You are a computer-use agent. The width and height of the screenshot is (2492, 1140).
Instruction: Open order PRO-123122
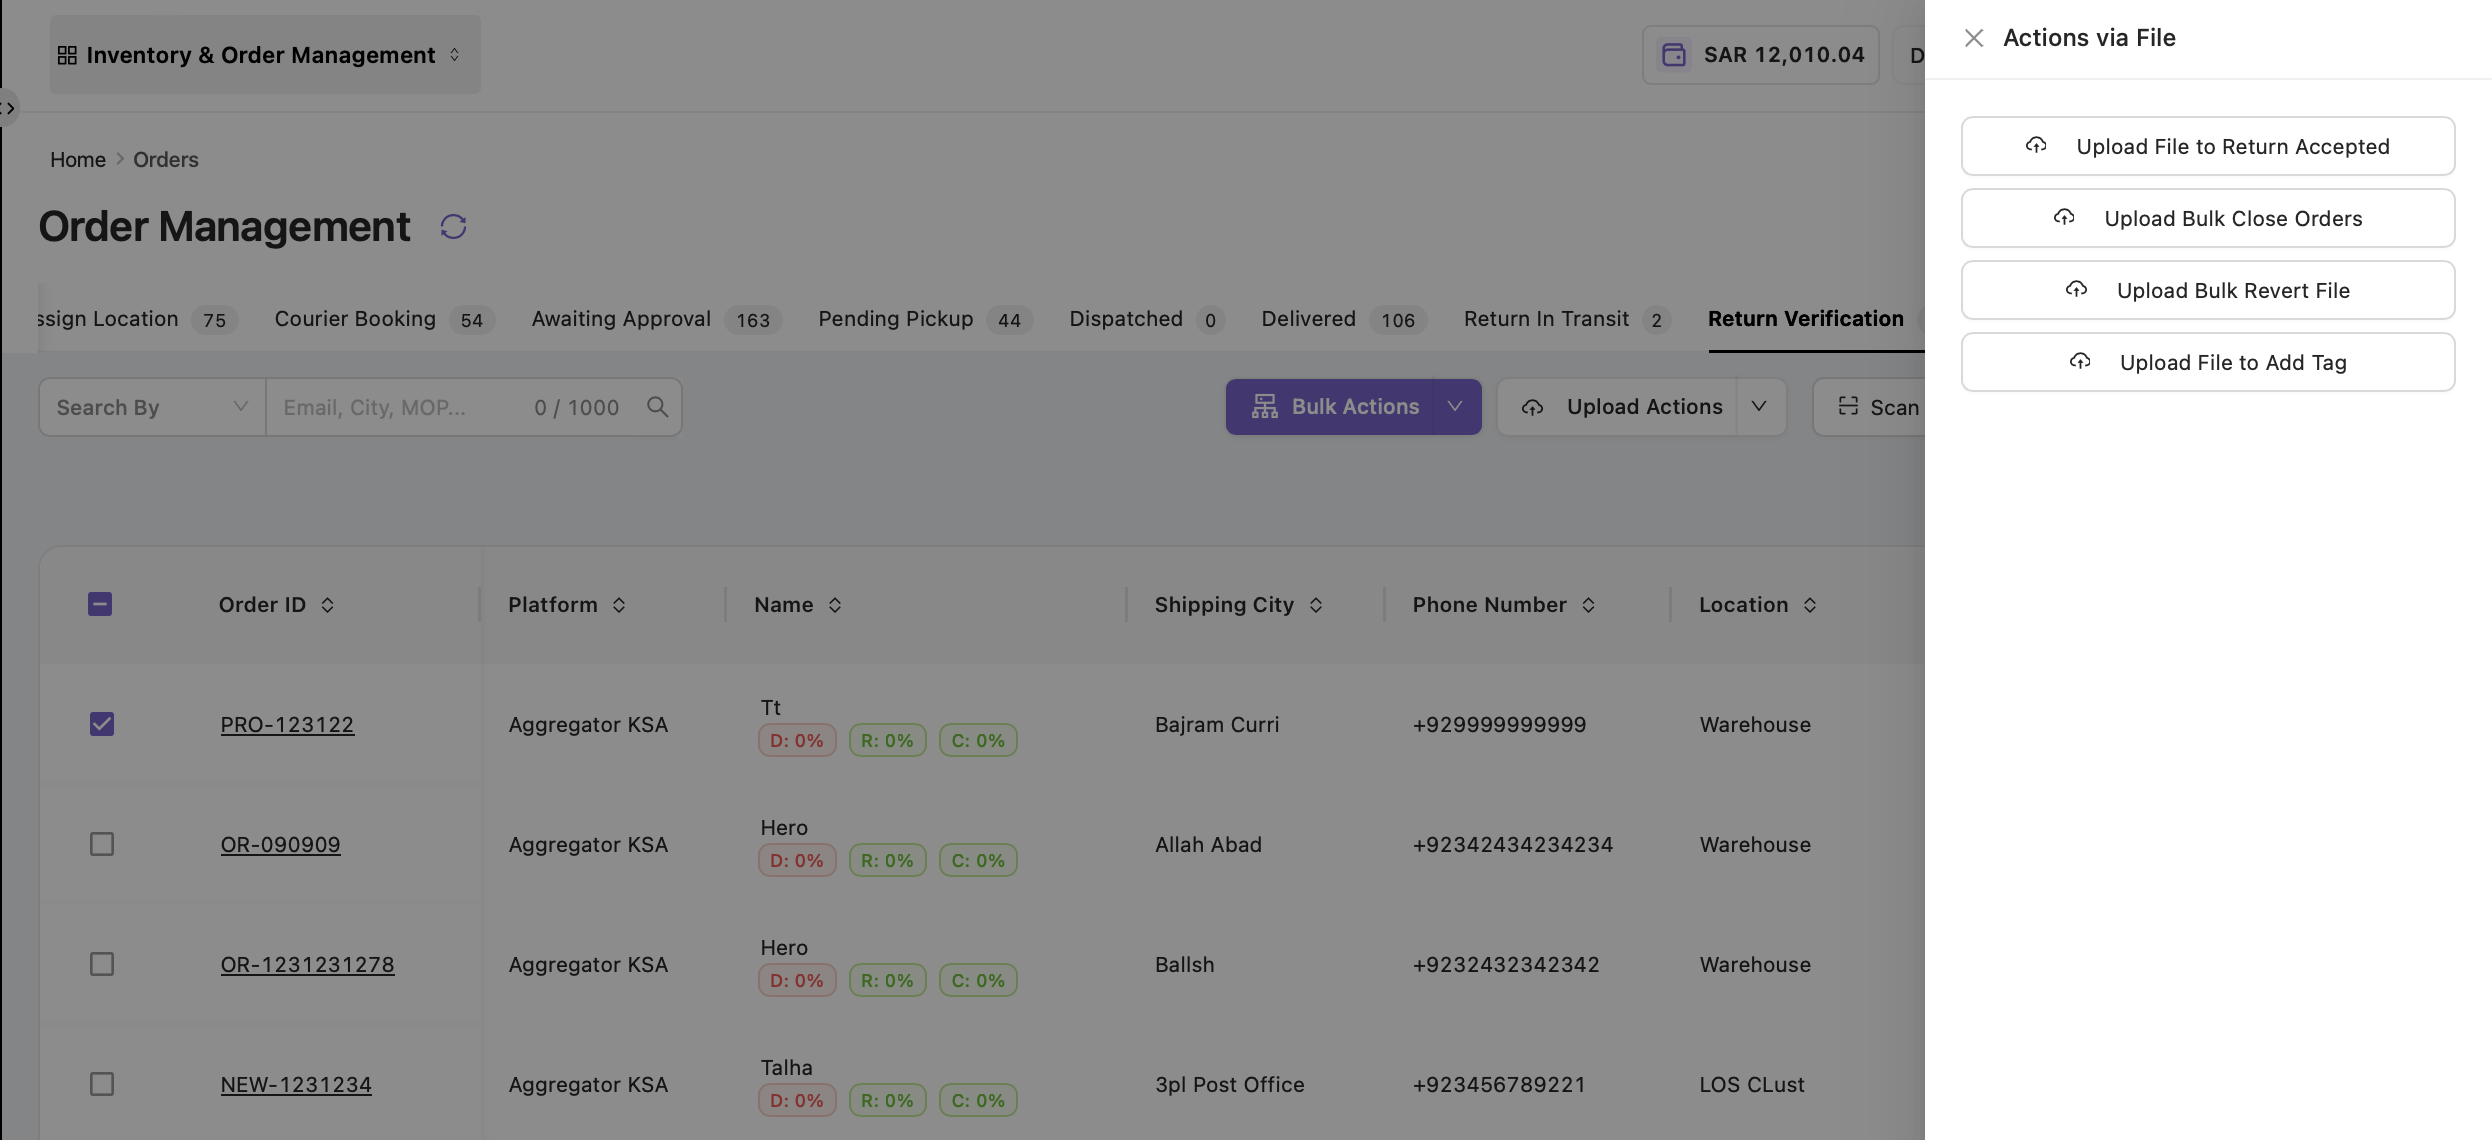coord(287,725)
